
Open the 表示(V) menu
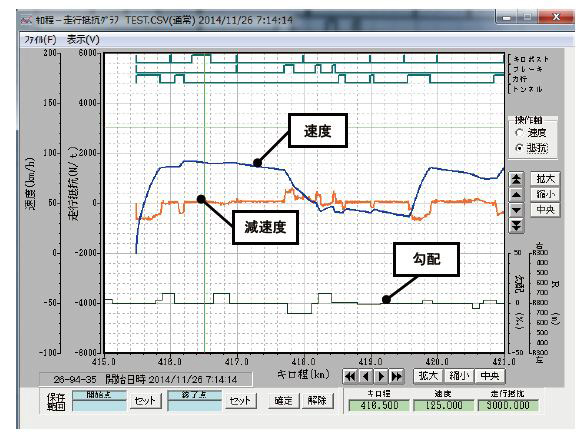83,40
